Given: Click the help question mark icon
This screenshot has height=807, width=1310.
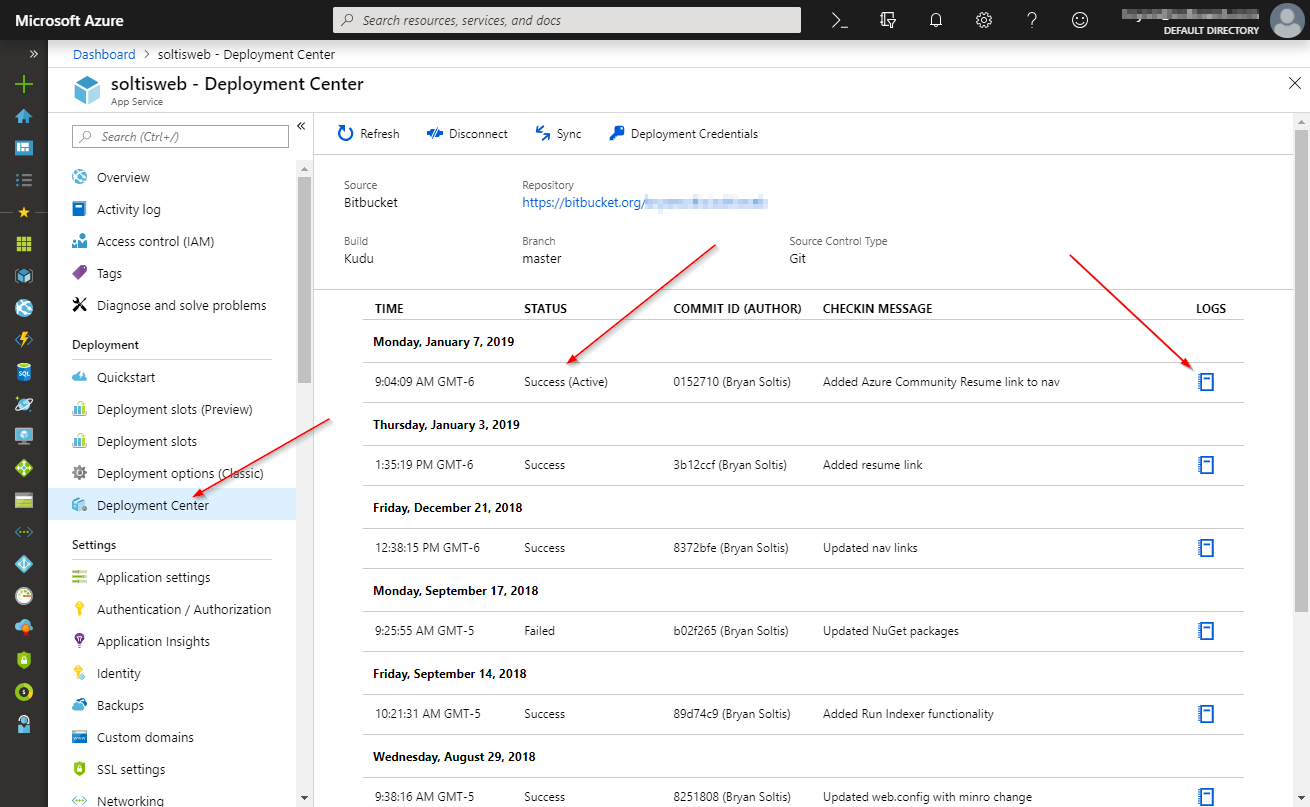Looking at the screenshot, I should (1032, 20).
